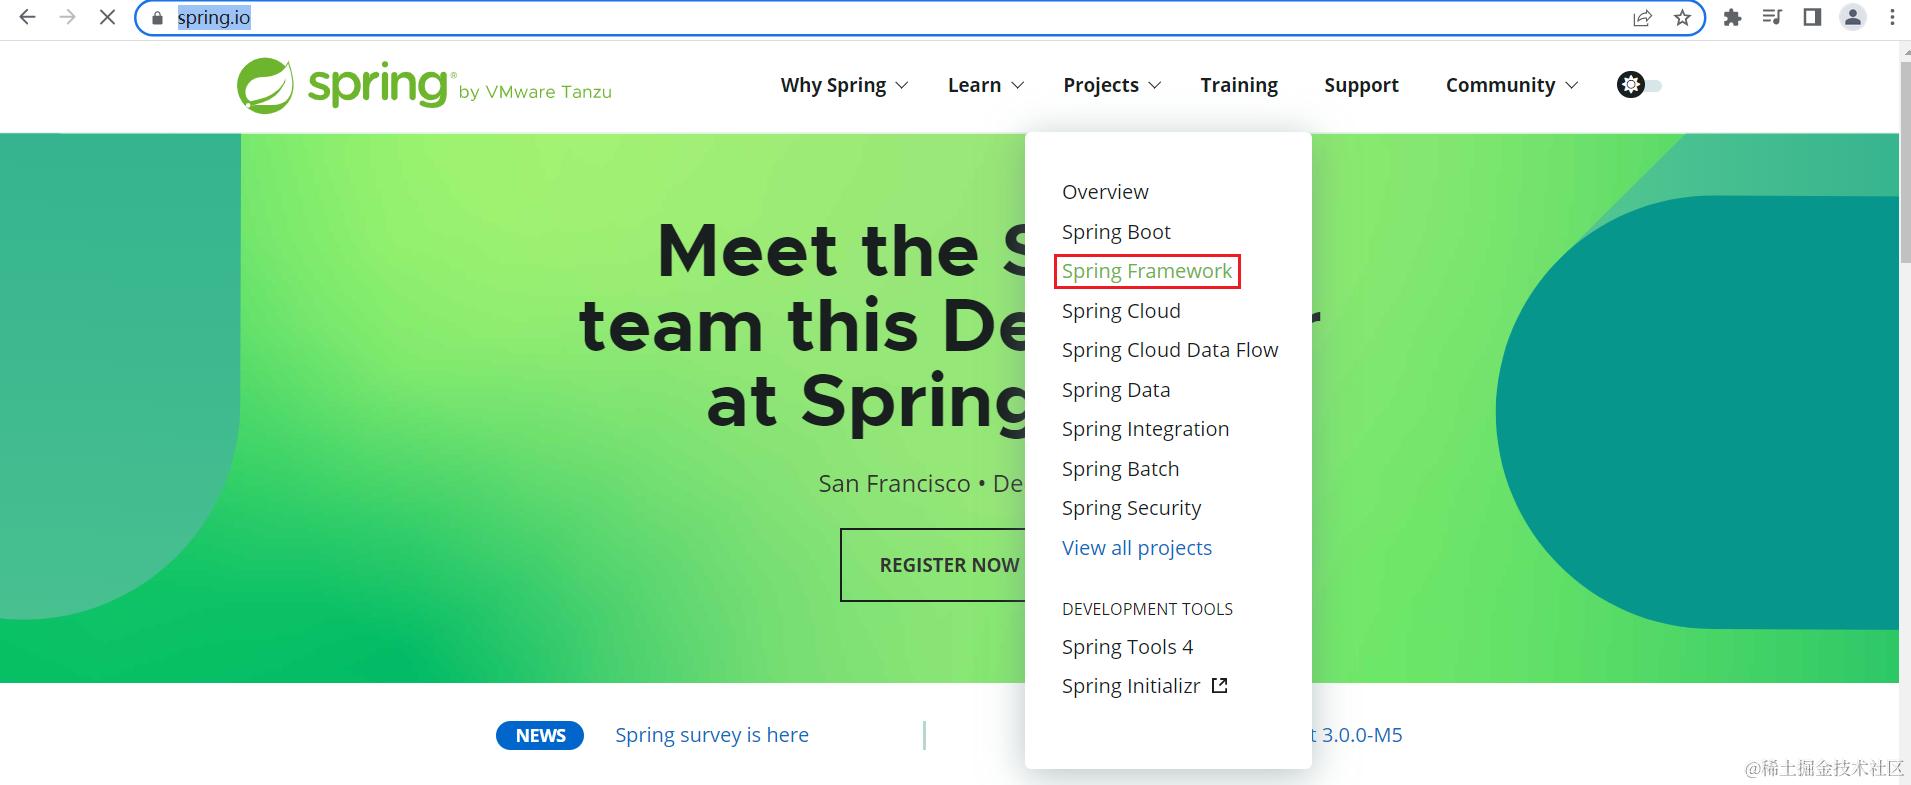Click the external link icon beside Spring Initializr
The height and width of the screenshot is (785, 1911).
(x=1219, y=686)
